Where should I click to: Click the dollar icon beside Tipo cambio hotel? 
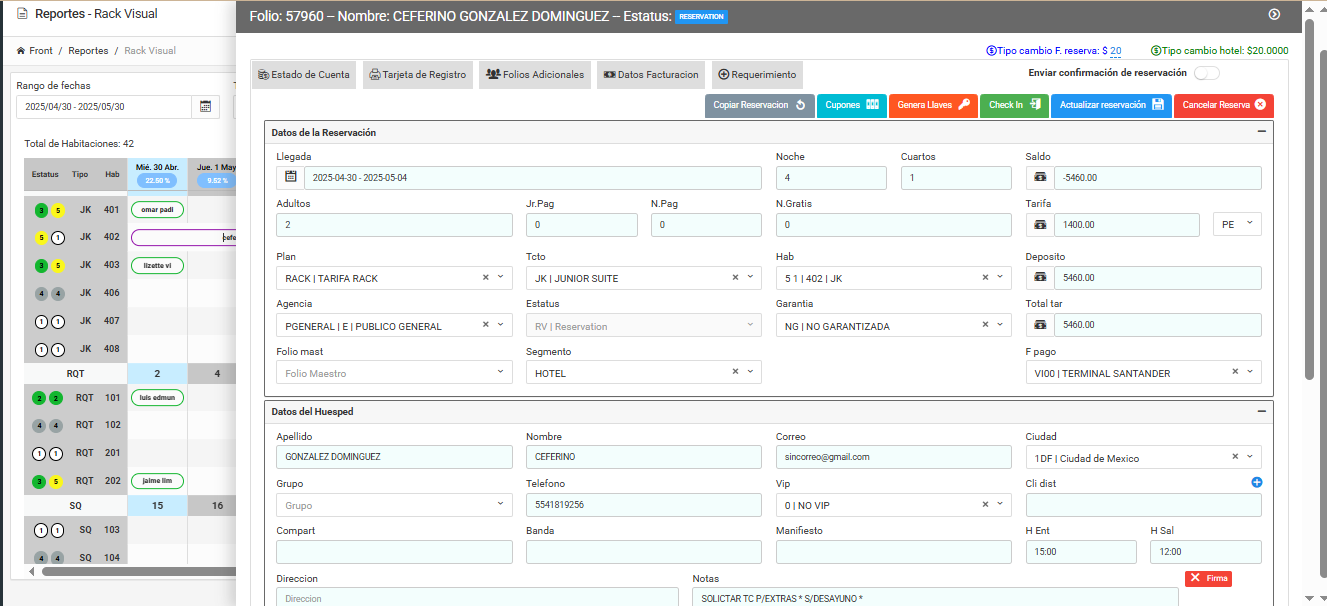coord(1156,50)
